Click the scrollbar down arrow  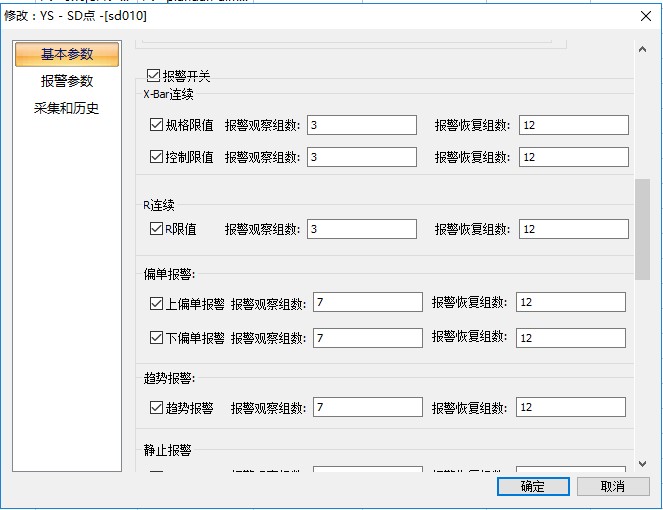[x=642, y=463]
